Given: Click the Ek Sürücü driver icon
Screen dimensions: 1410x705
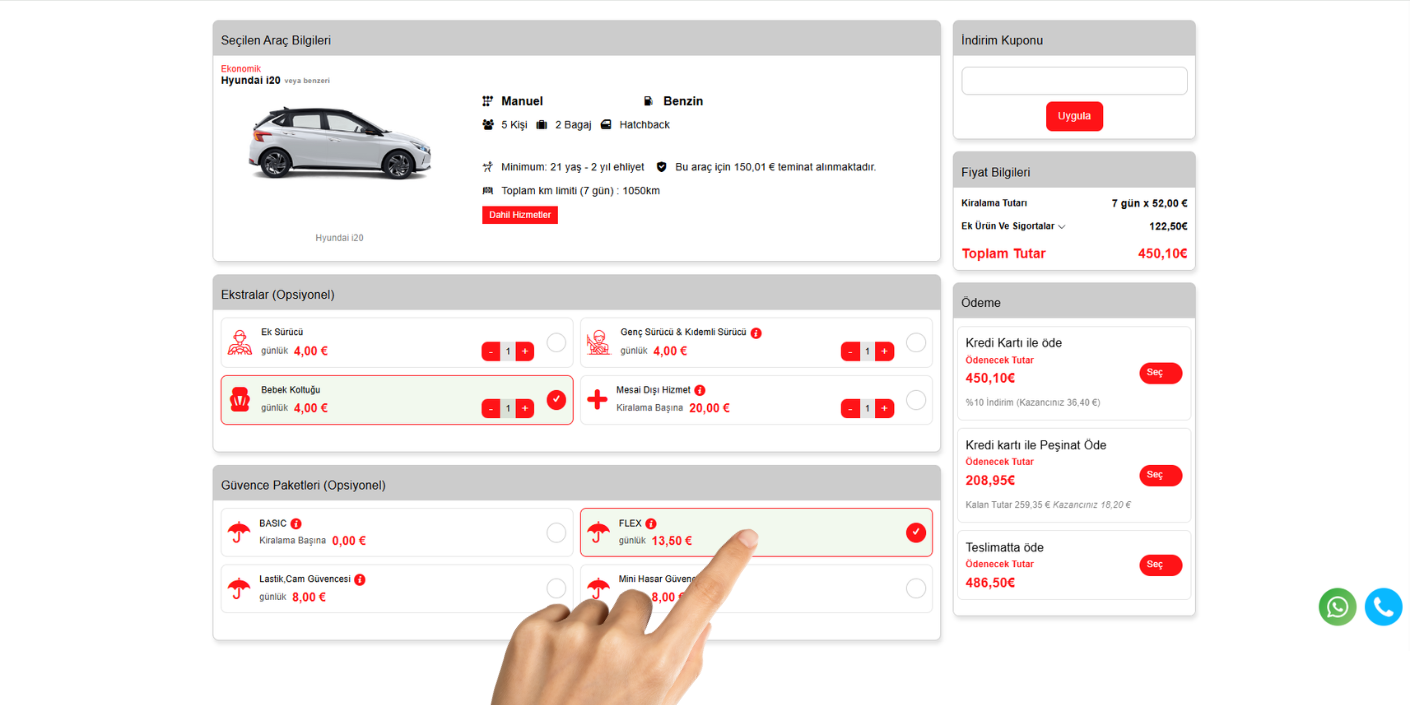Looking at the screenshot, I should pos(239,342).
